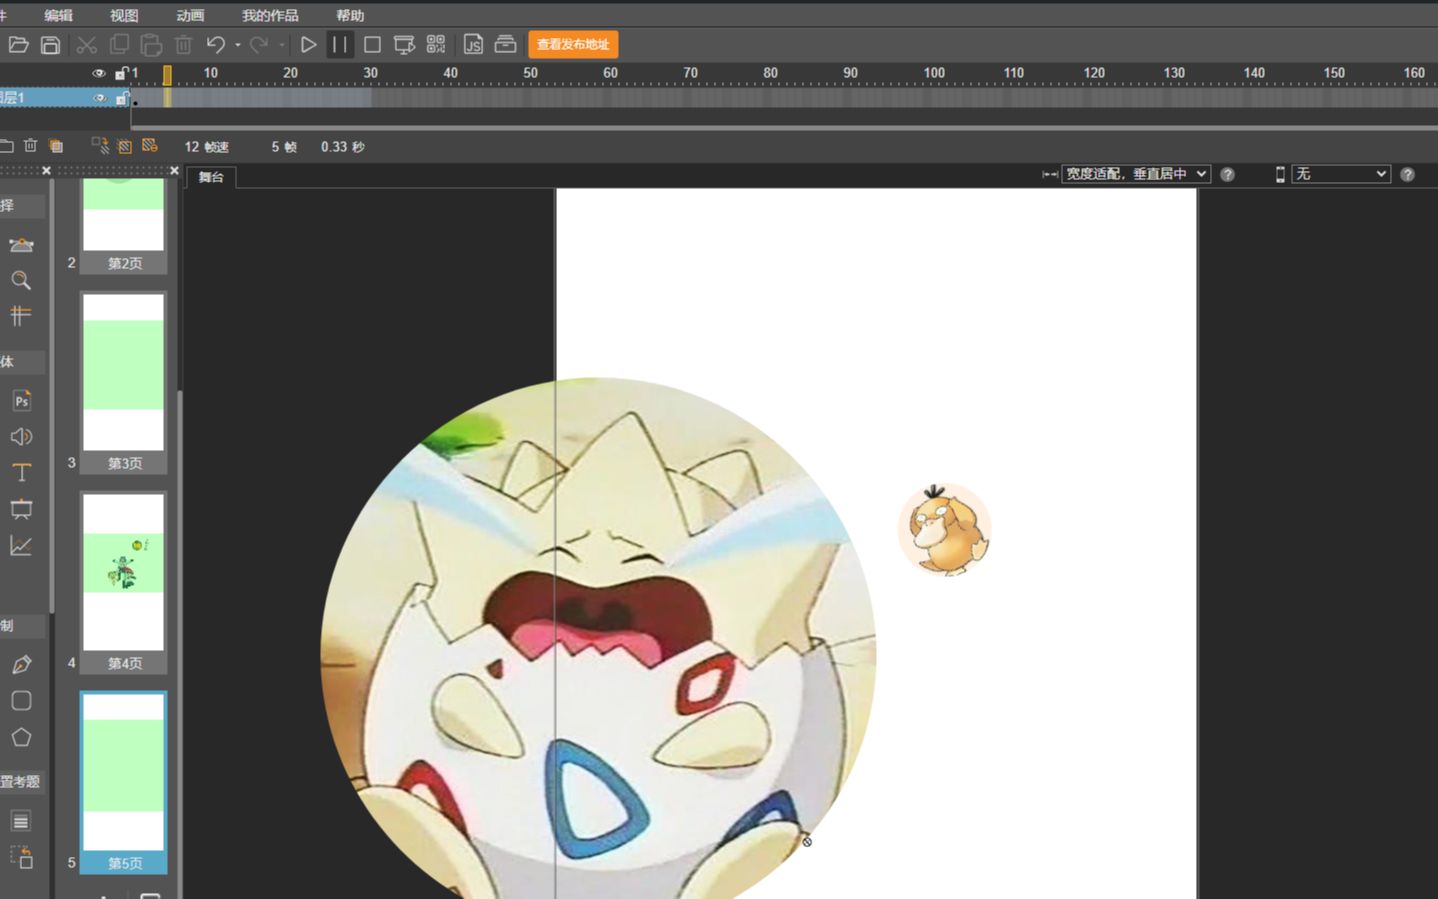The height and width of the screenshot is (899, 1438).
Task: Undo the last action
Action: [x=215, y=44]
